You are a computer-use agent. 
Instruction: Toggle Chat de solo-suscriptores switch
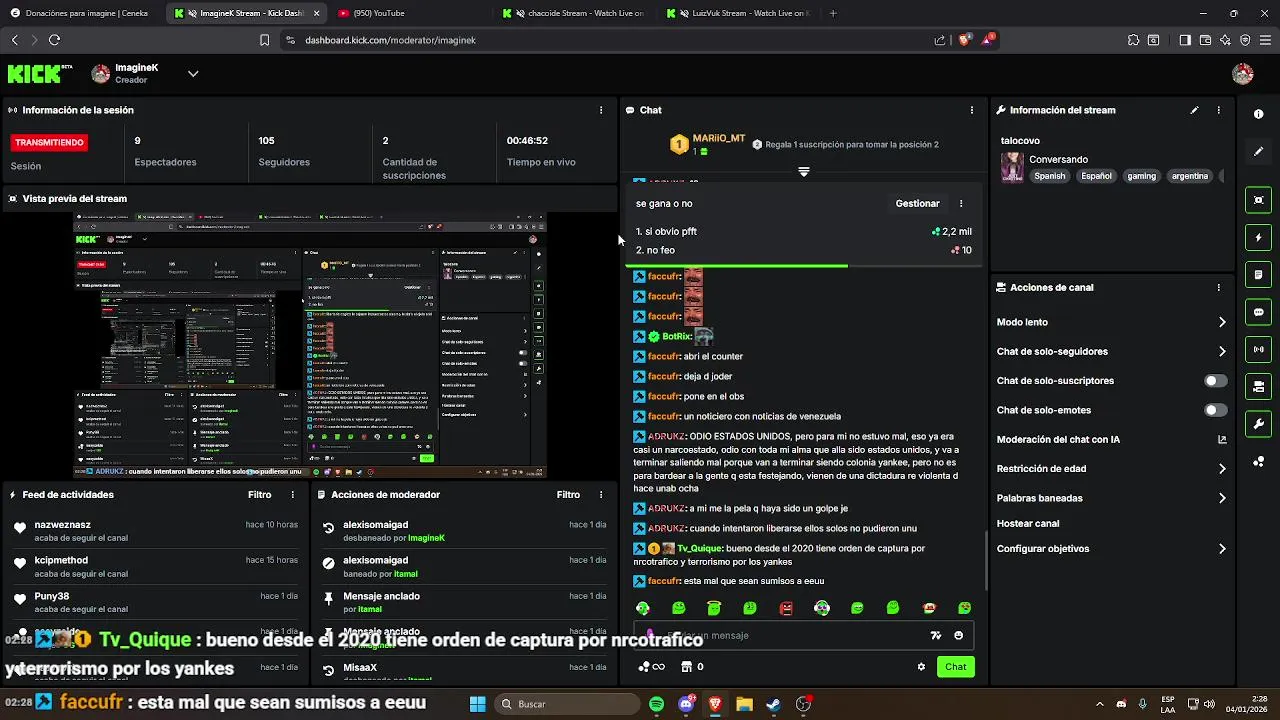tap(1215, 381)
